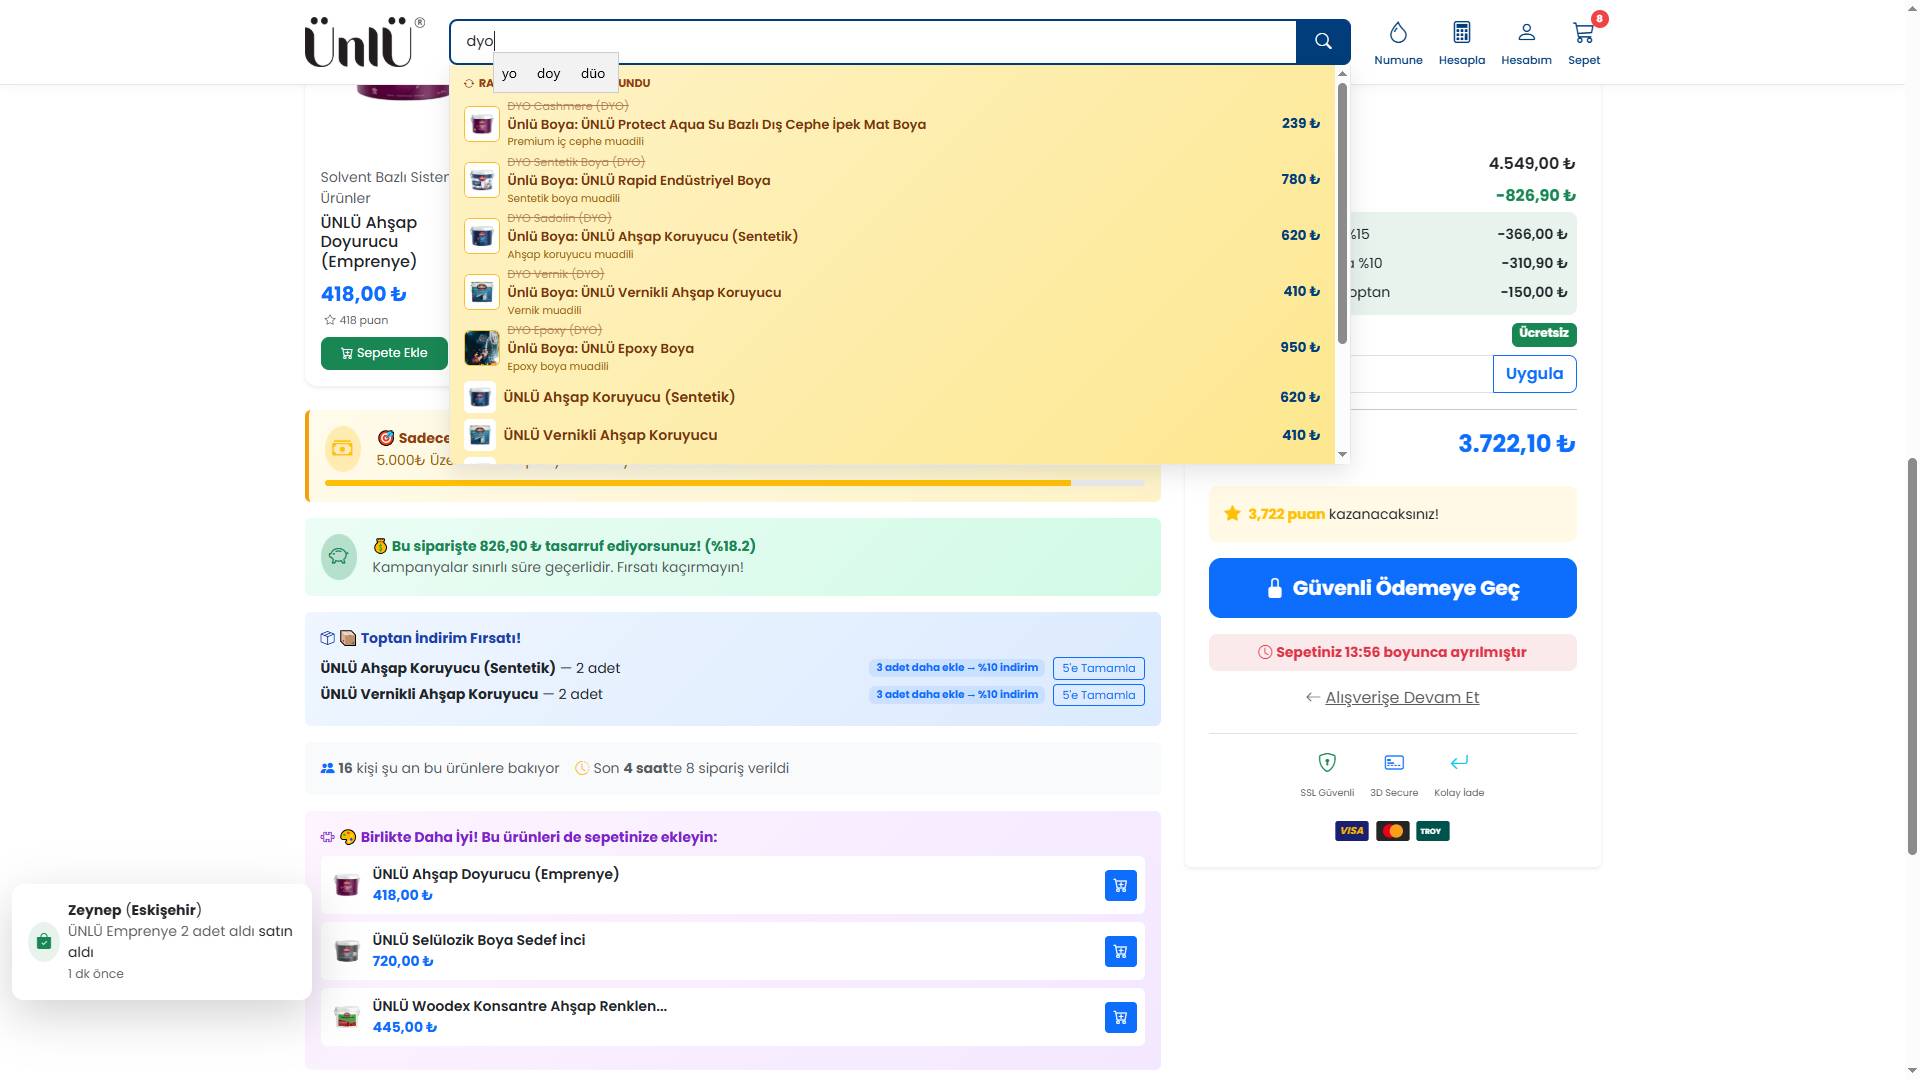Follow Alışverişe Devam Et link

coord(1401,698)
